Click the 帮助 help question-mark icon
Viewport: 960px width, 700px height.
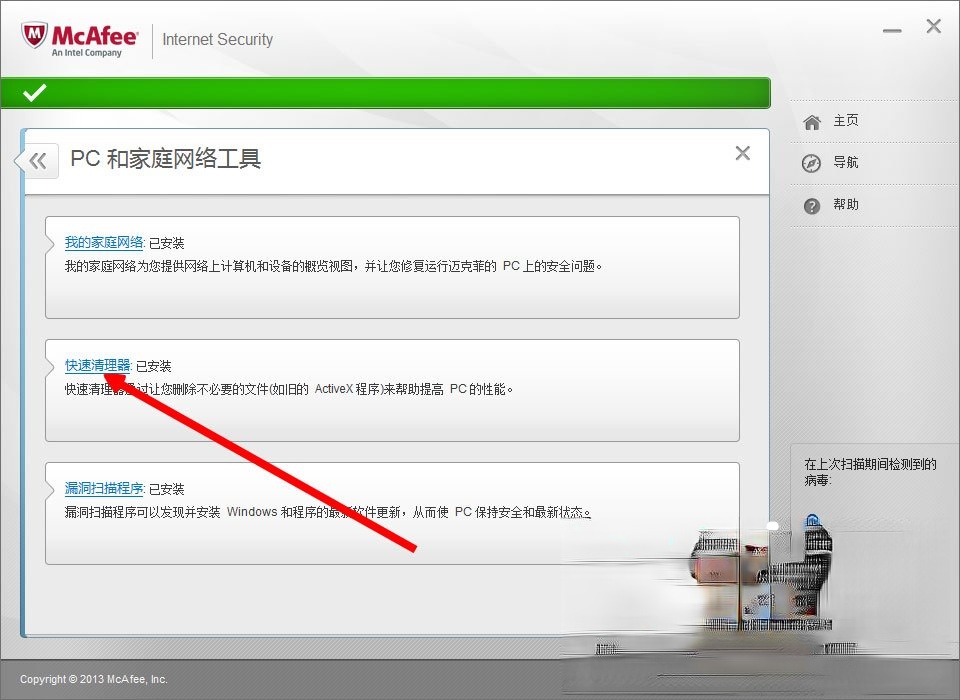(x=811, y=205)
